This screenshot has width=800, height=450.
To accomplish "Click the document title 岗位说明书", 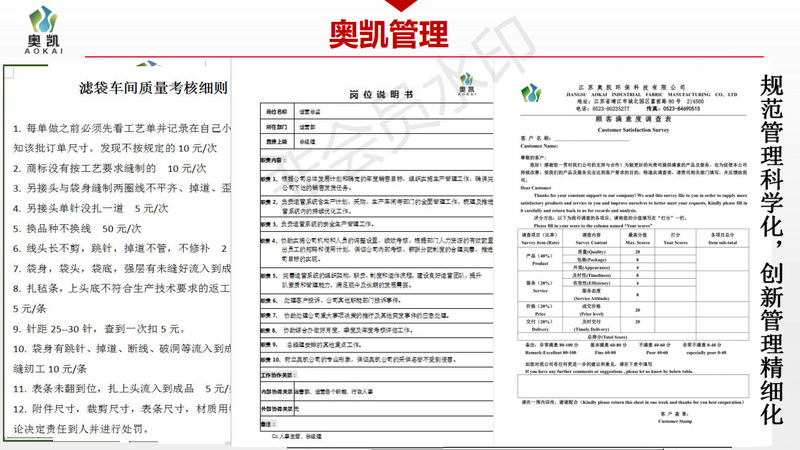I will pos(381,95).
